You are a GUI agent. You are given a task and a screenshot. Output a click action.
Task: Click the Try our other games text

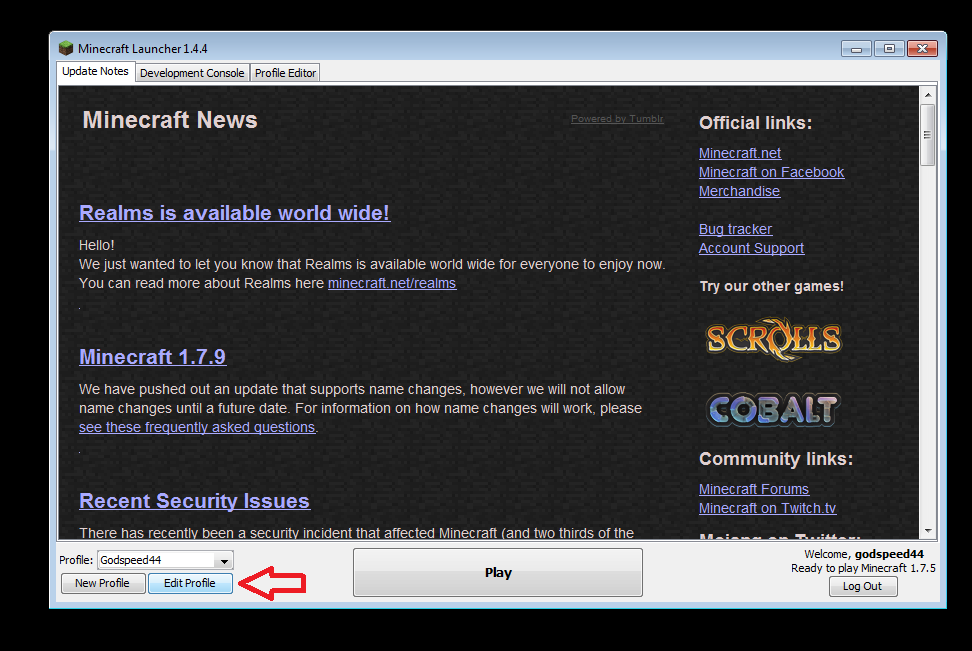coord(772,286)
